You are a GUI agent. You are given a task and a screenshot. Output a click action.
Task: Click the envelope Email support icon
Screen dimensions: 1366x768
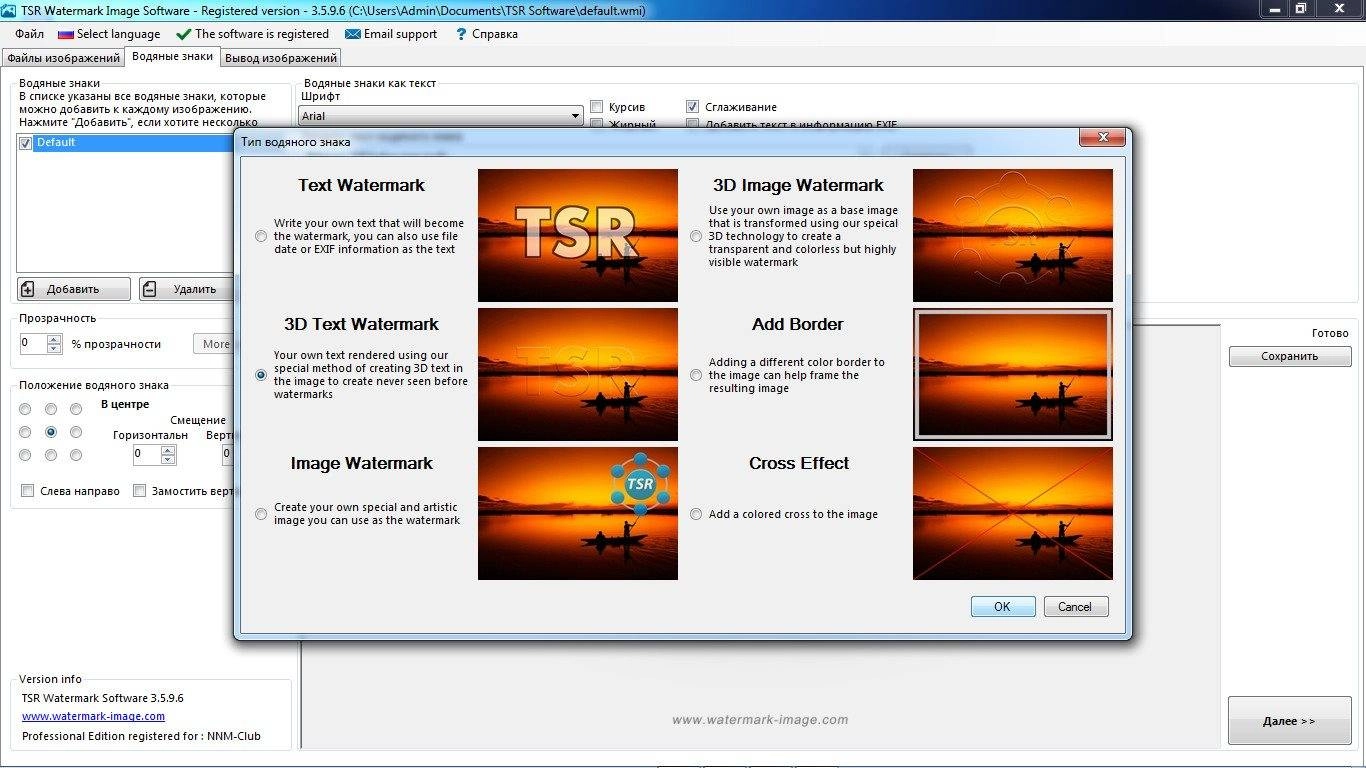coord(352,34)
